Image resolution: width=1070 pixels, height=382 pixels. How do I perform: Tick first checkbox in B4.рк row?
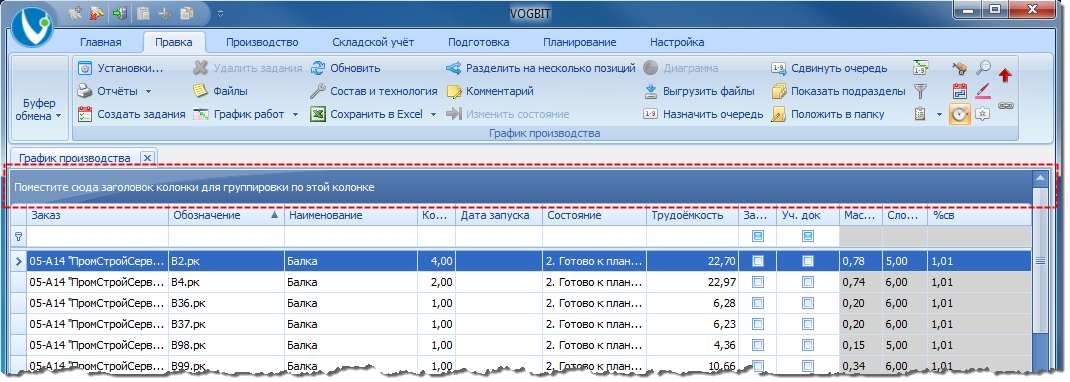tap(757, 282)
